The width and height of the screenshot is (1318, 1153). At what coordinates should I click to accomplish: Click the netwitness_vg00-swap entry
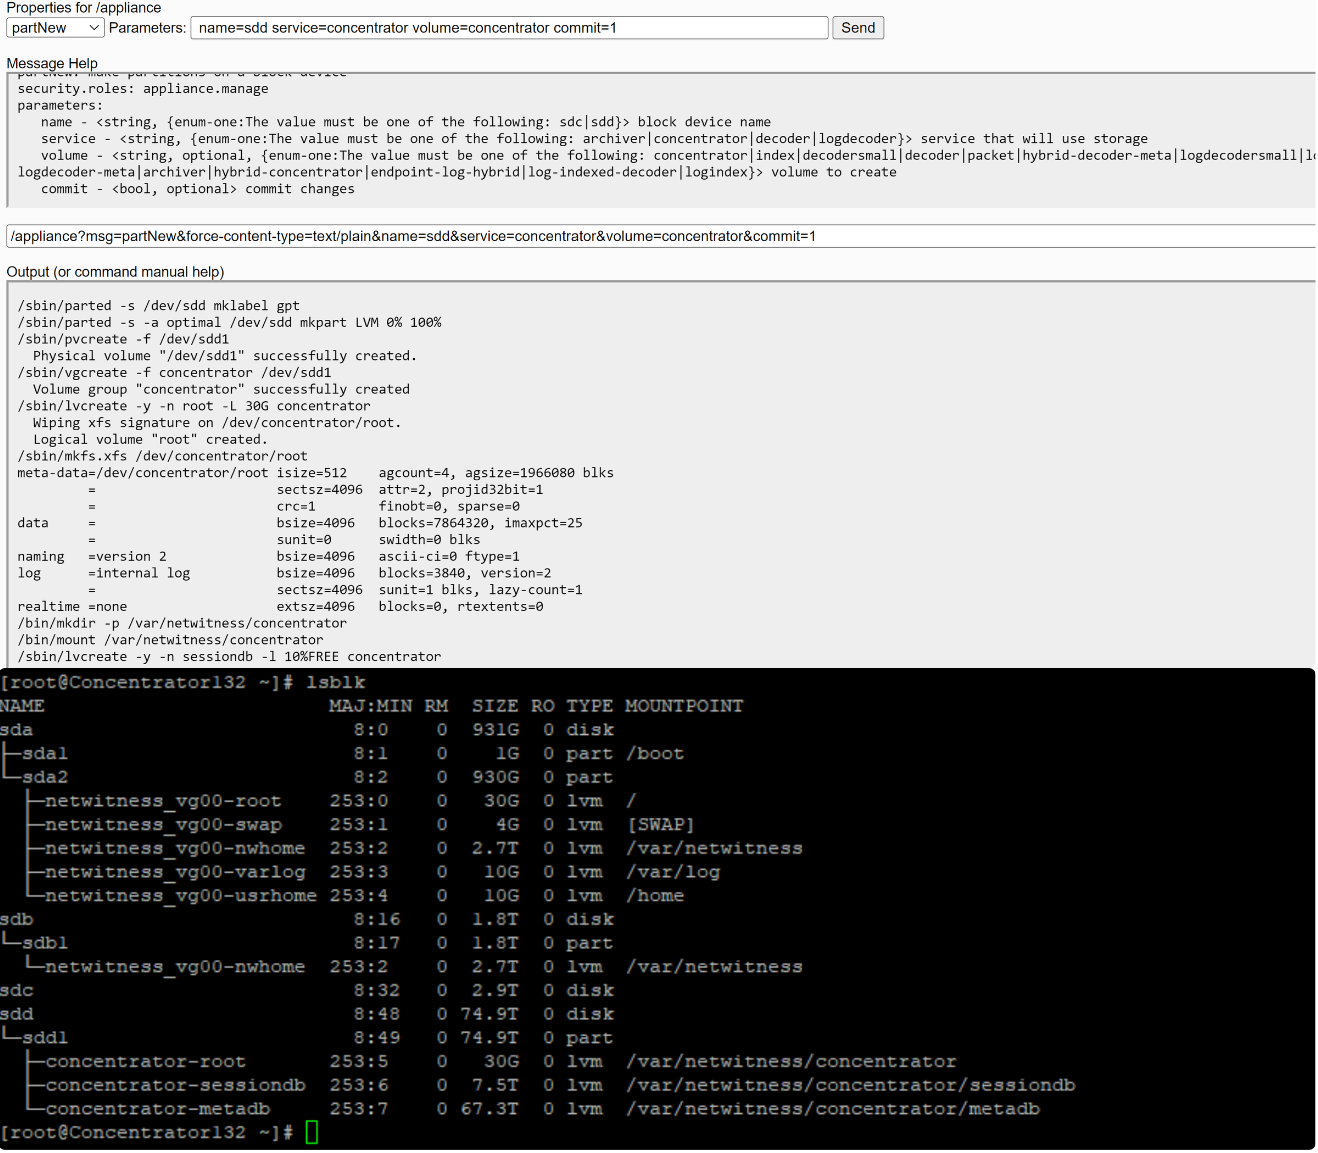pyautogui.click(x=163, y=825)
